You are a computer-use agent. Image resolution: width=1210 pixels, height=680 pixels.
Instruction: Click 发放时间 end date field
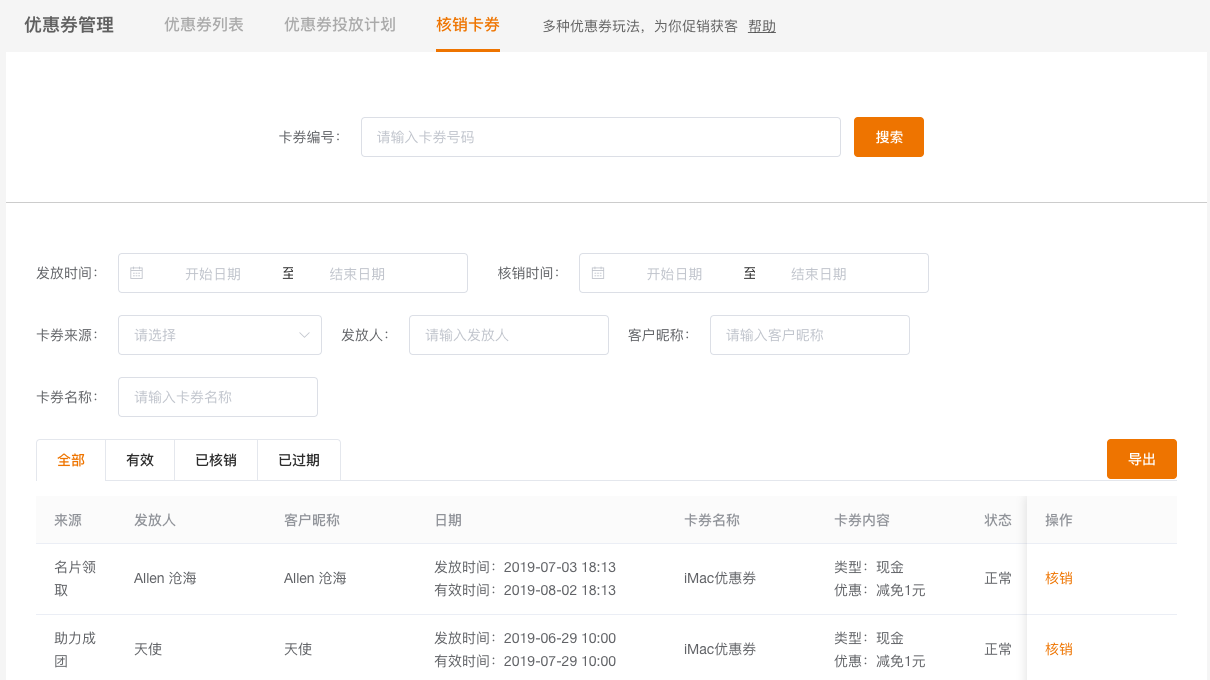(x=357, y=273)
